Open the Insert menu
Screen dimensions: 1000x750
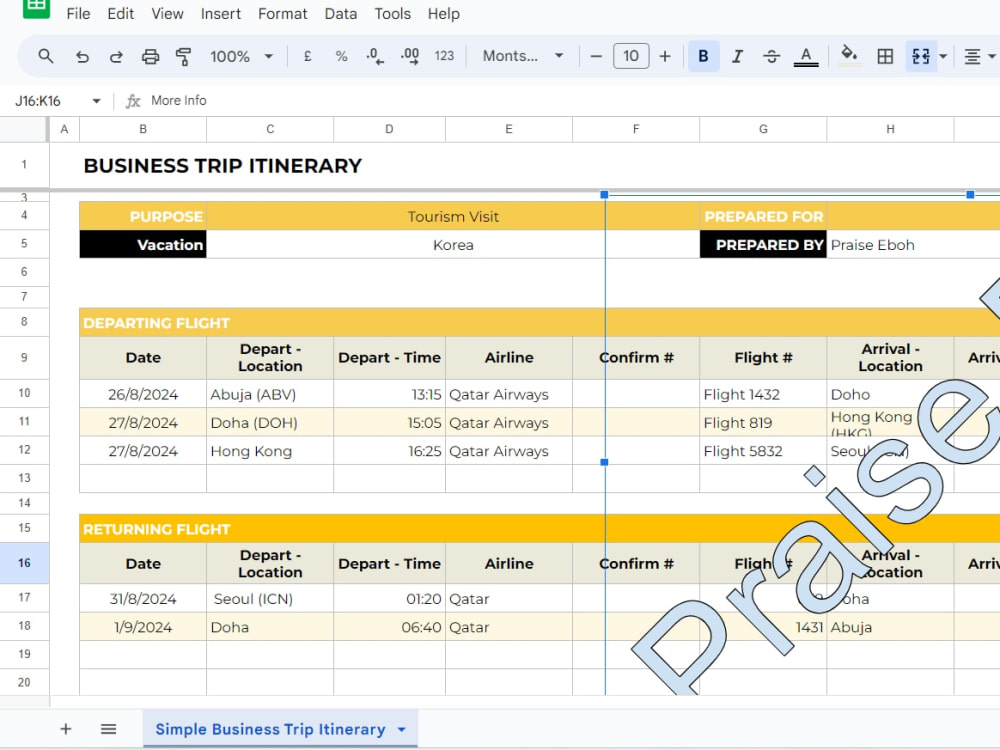(x=221, y=13)
